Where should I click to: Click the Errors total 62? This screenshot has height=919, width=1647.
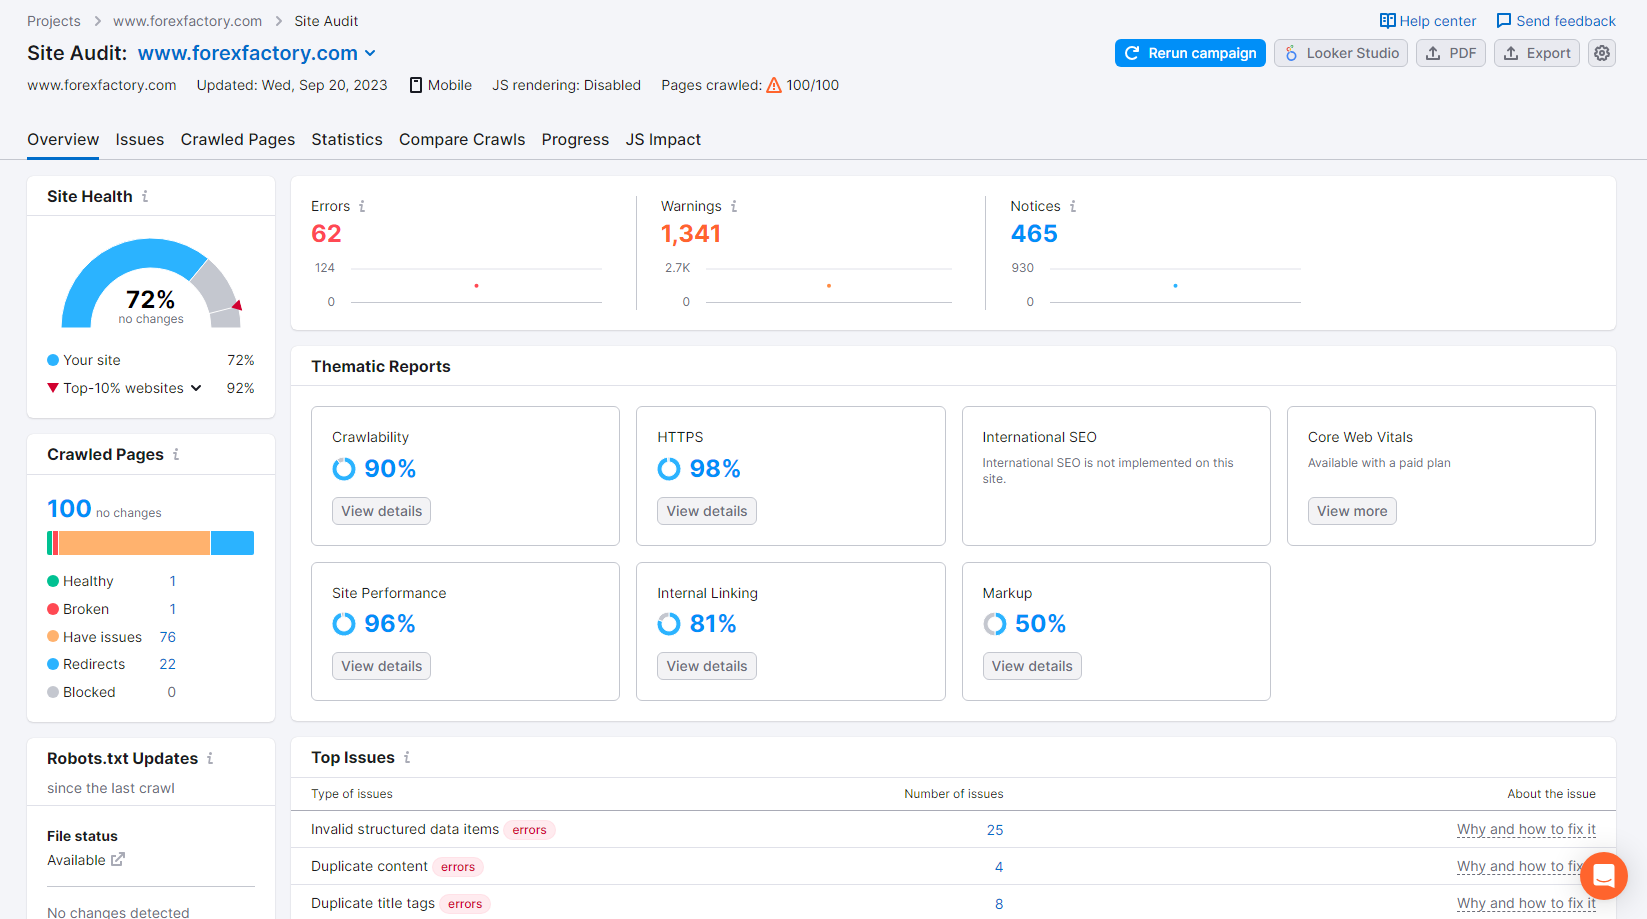[x=326, y=234]
